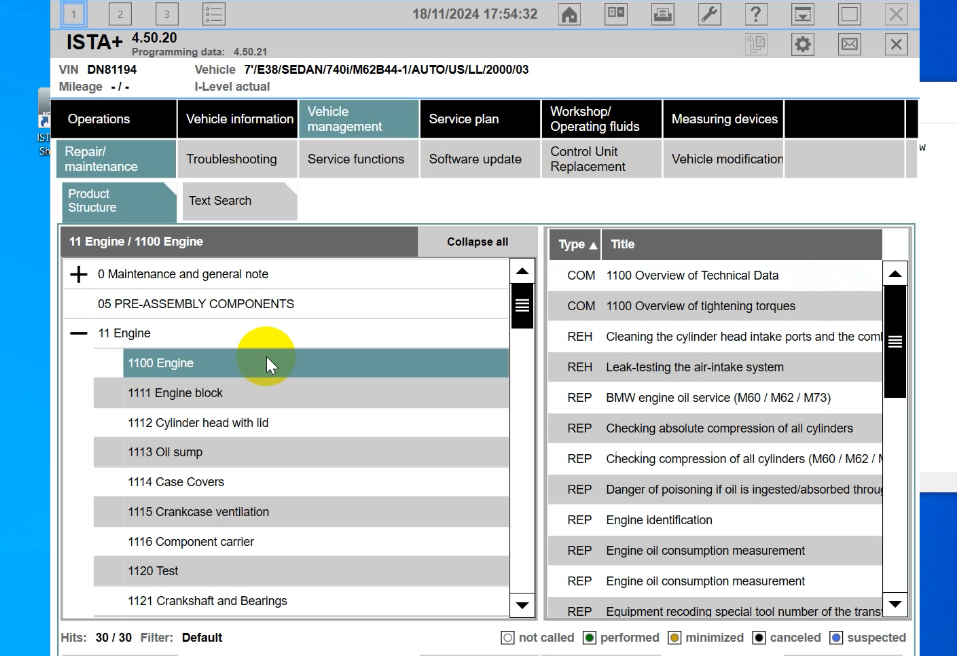Open 'Danger of poisoning if oil is ingested' row
The width and height of the screenshot is (957, 656).
[715, 489]
